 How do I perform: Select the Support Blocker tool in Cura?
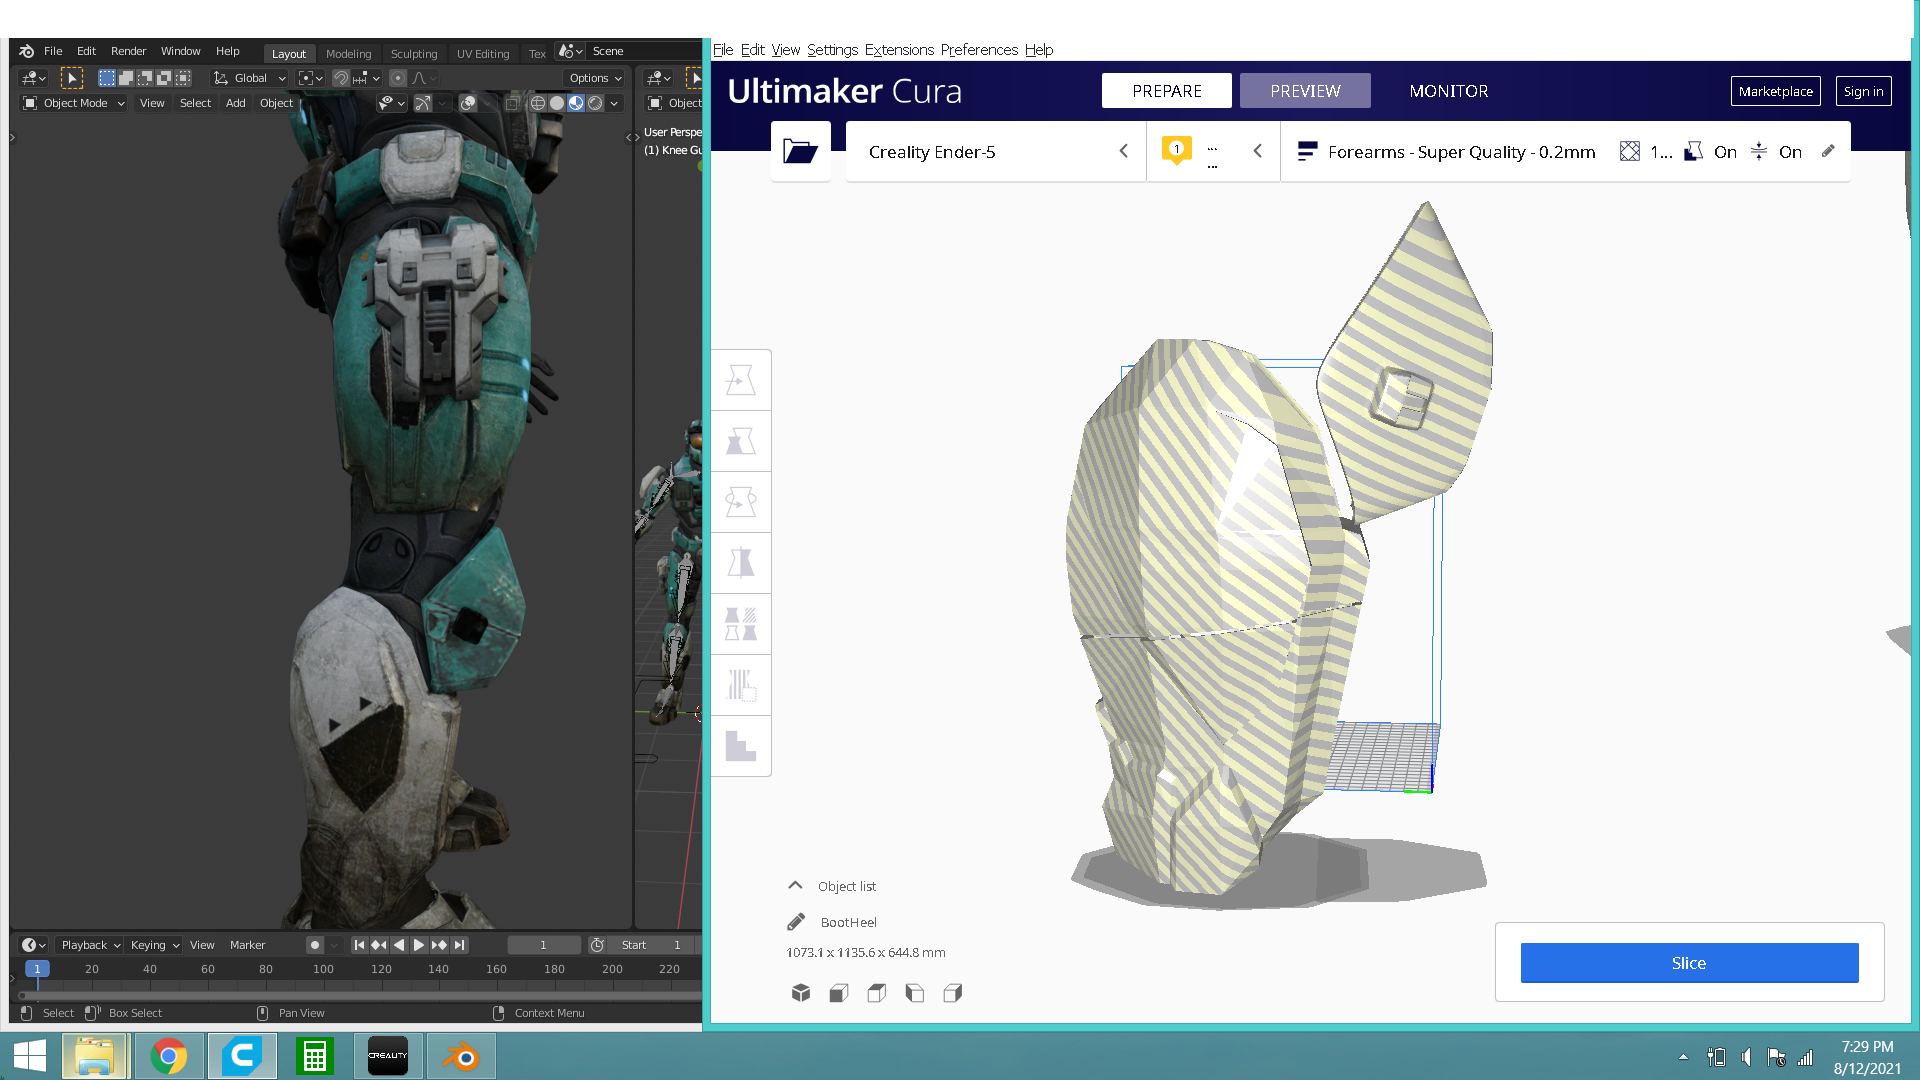click(x=741, y=685)
